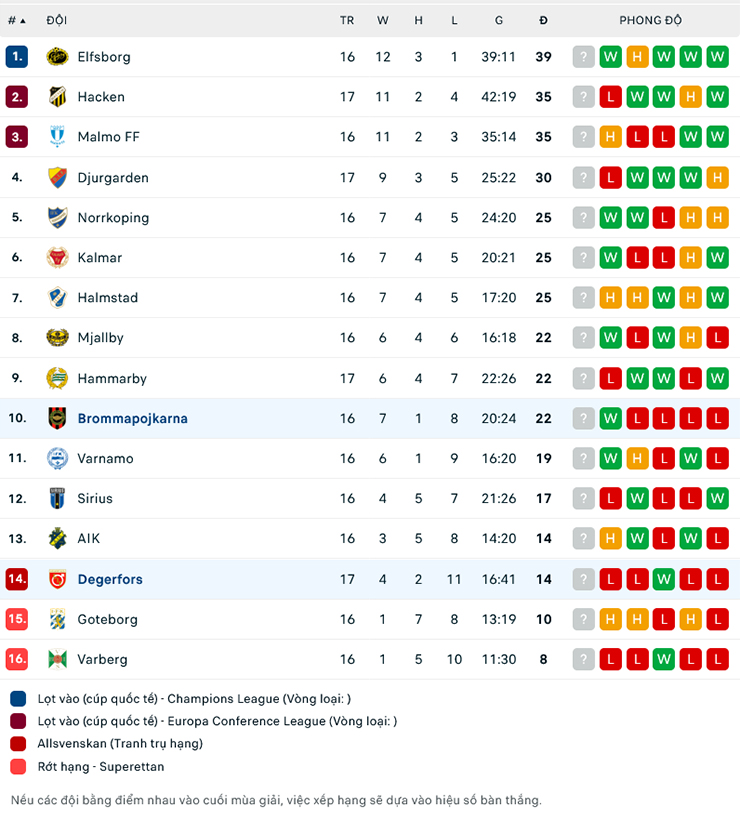Click the ? upcoming match badge for Hacken
The width and height of the screenshot is (740, 821).
point(583,97)
